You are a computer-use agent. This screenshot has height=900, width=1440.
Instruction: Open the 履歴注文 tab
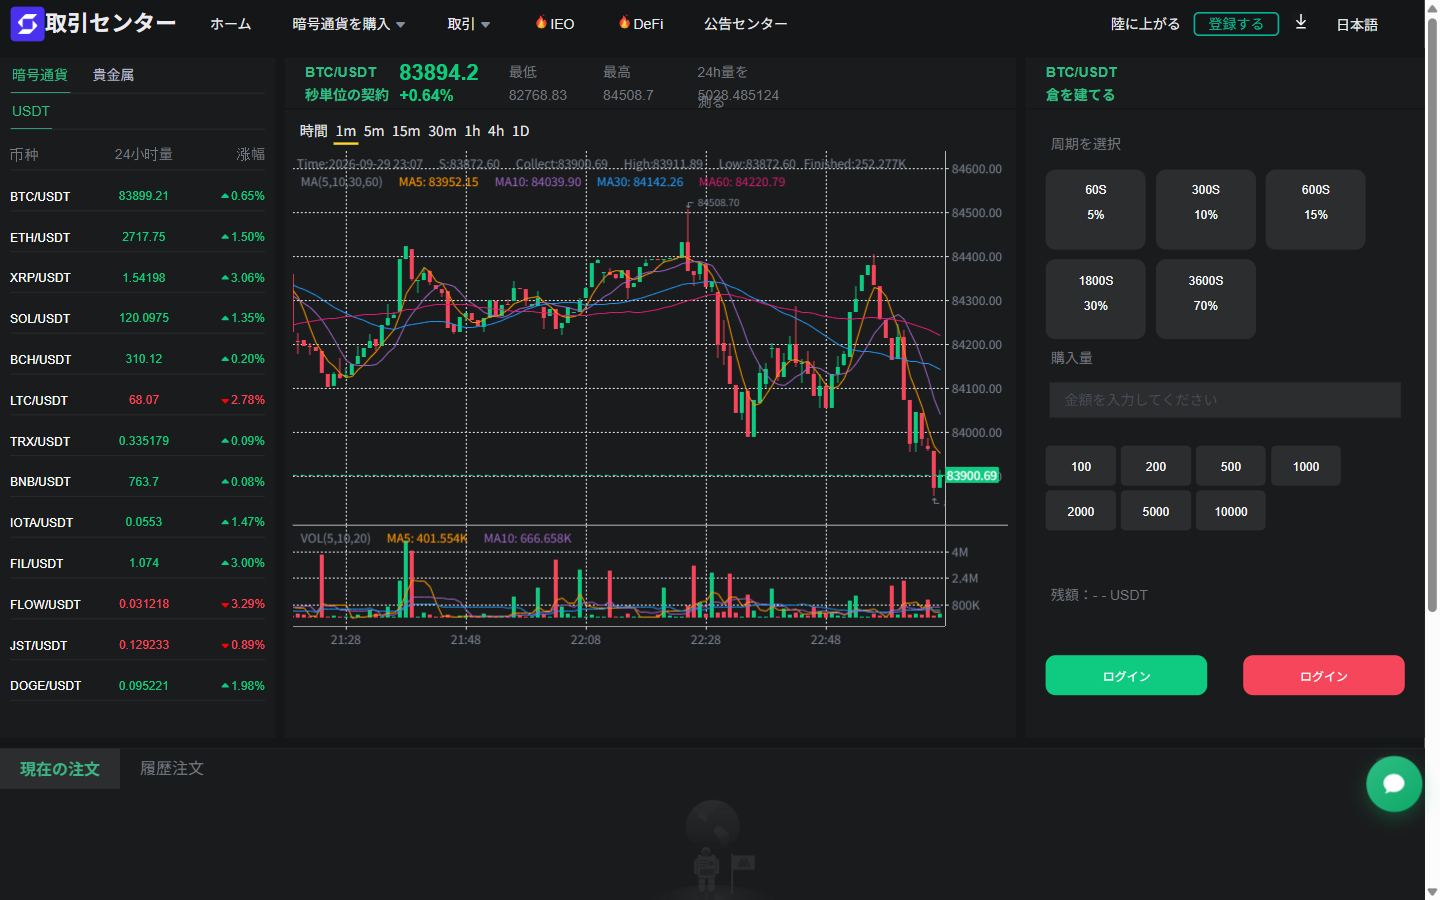click(x=172, y=768)
